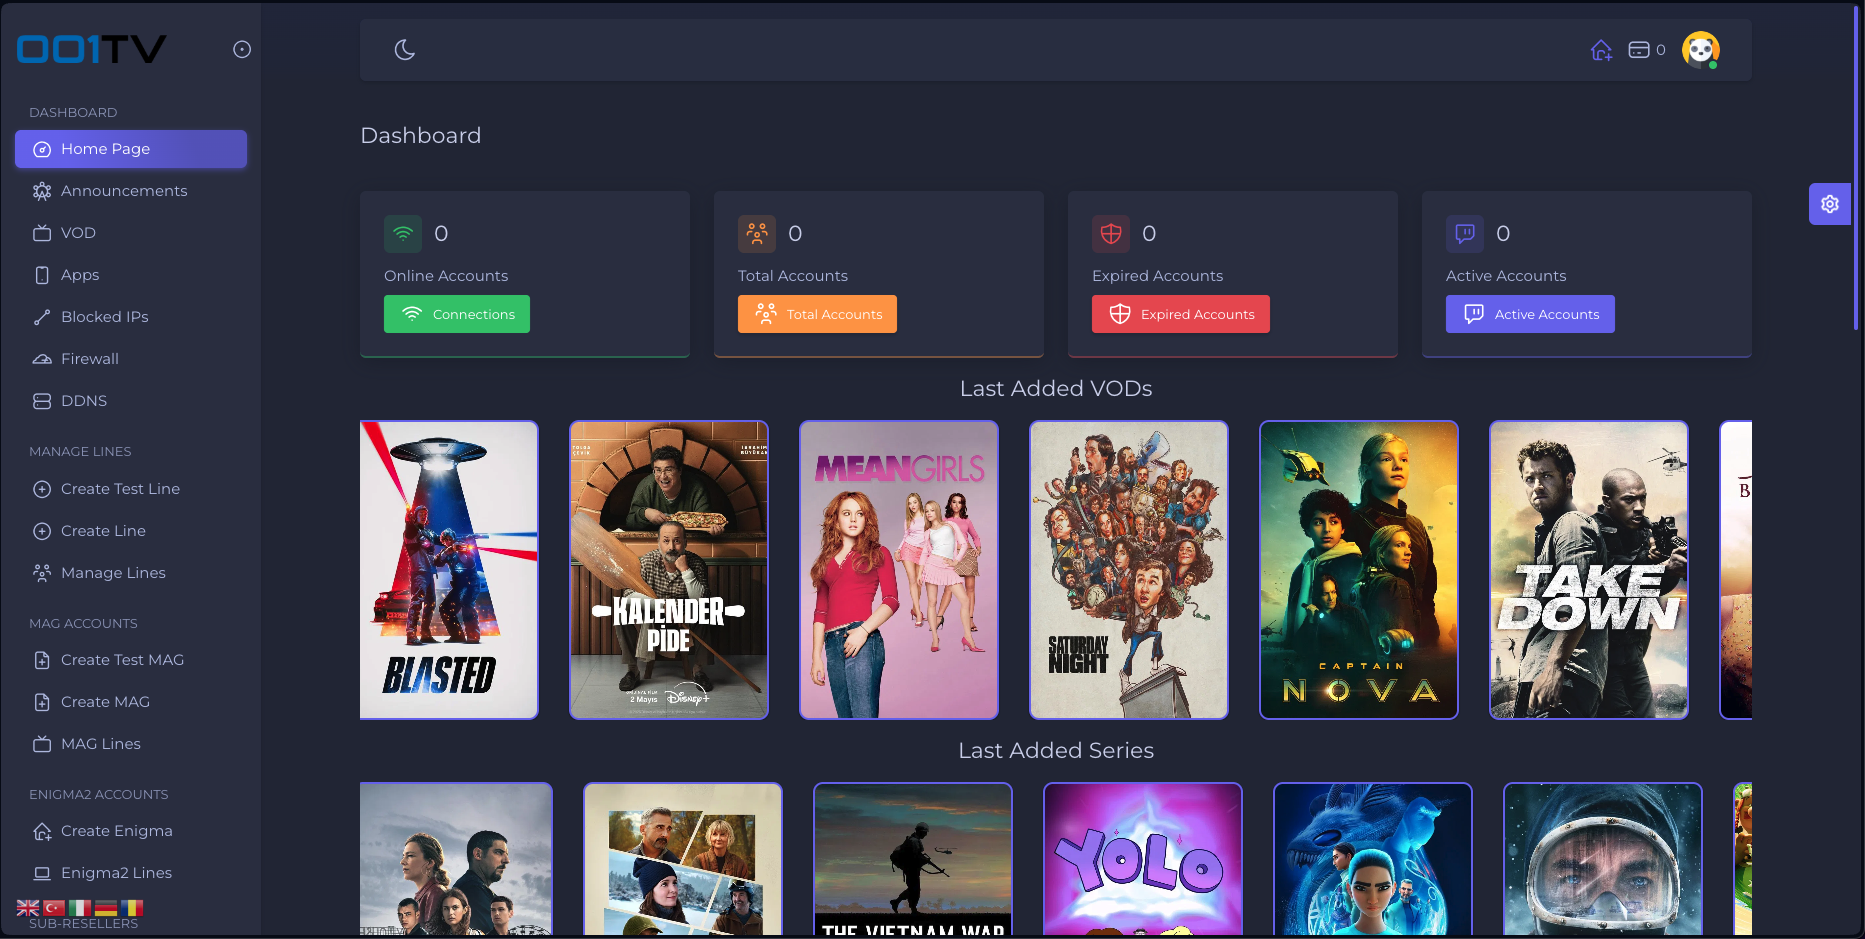Click the credits card icon in the top bar
Screen dimensions: 1865x939
tap(1638, 50)
